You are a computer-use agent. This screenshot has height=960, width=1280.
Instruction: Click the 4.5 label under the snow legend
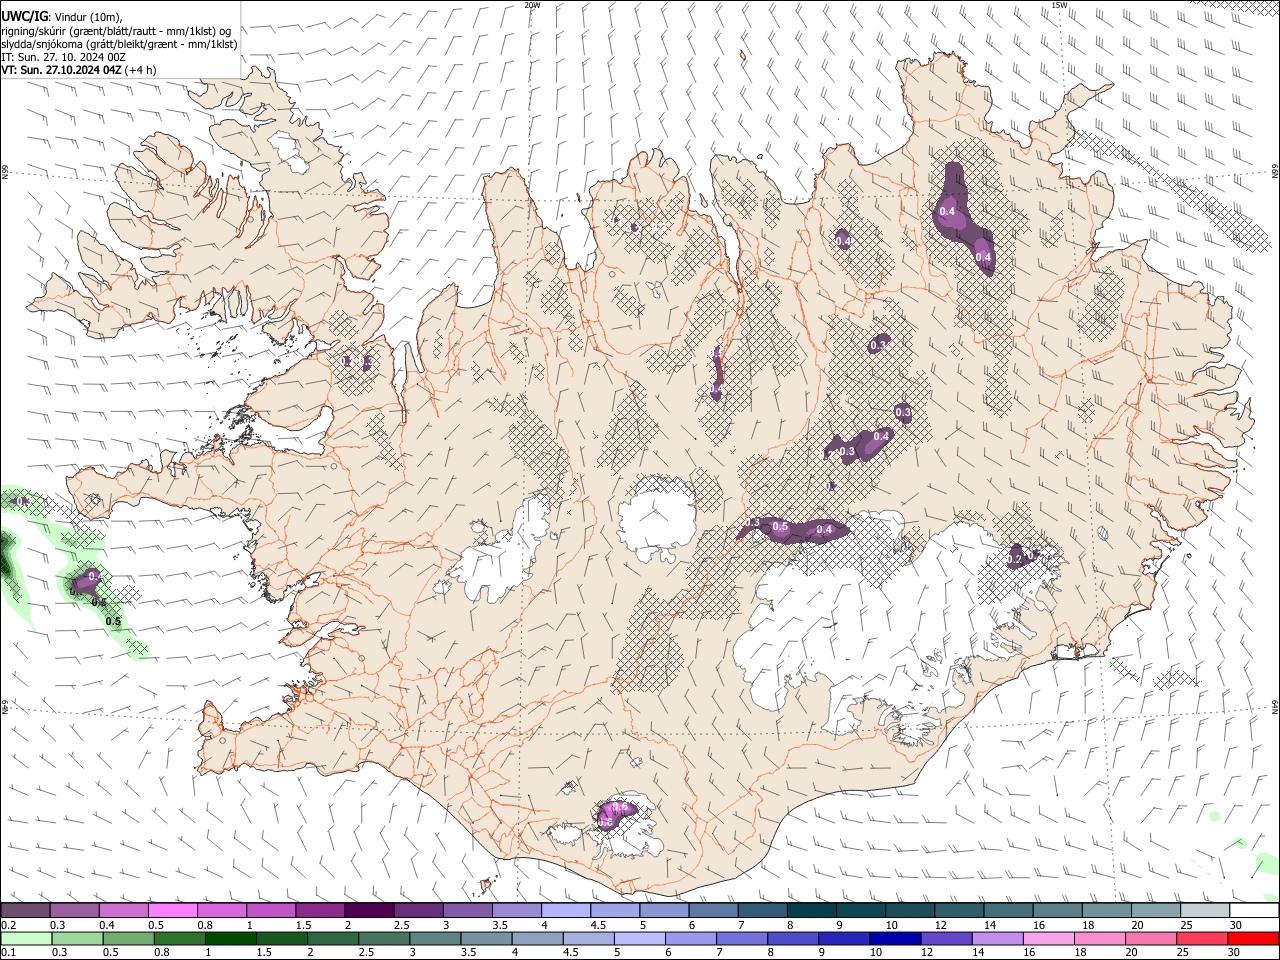598,925
